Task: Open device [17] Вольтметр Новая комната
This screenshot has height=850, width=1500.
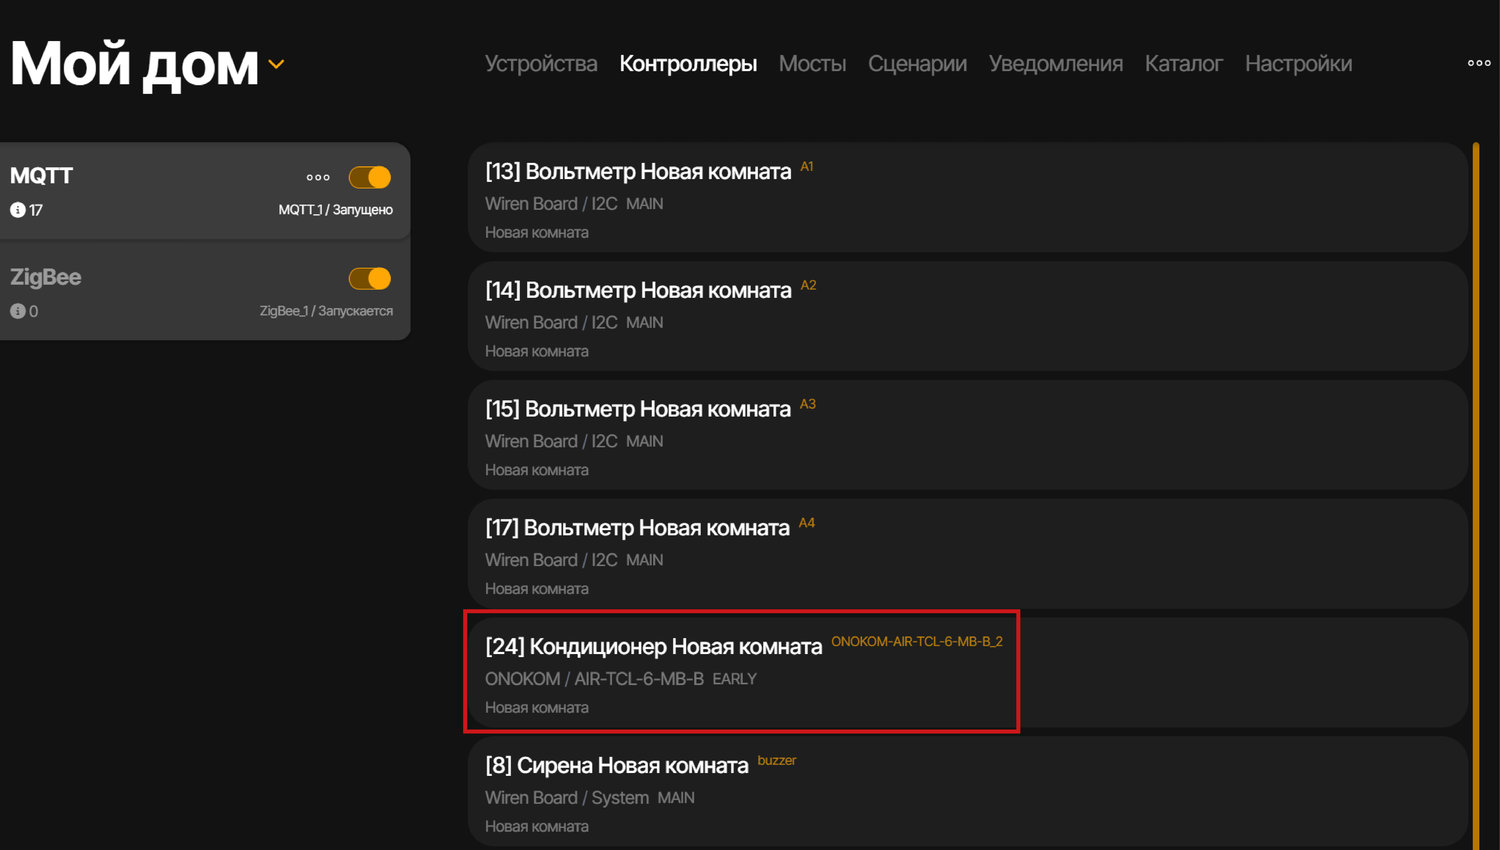Action: coord(967,554)
